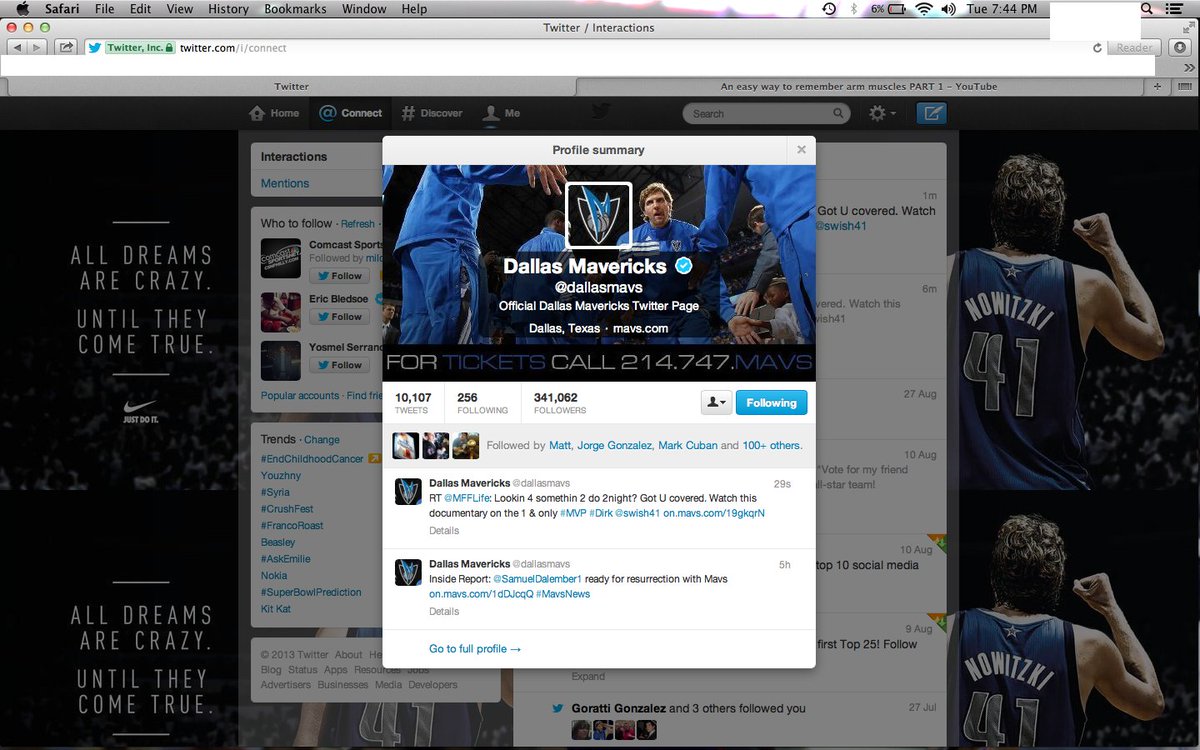View the 341,062 Followers count
This screenshot has height=750, width=1200.
(560, 403)
